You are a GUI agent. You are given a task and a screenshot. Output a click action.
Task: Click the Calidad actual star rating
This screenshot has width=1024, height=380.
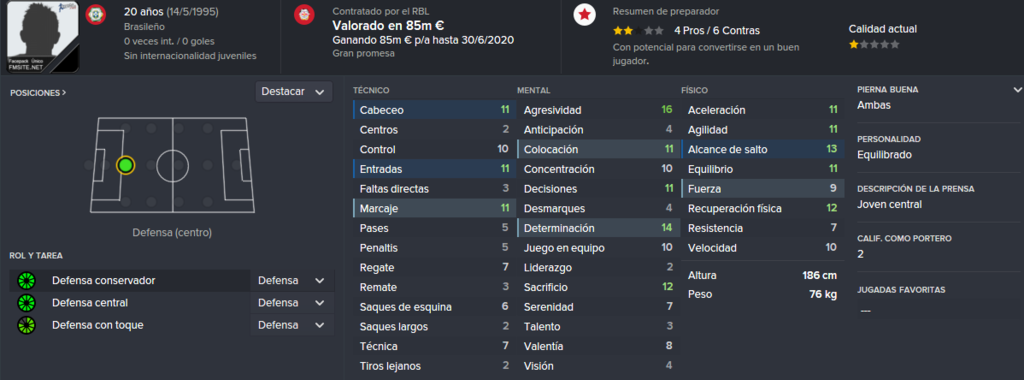click(x=874, y=44)
